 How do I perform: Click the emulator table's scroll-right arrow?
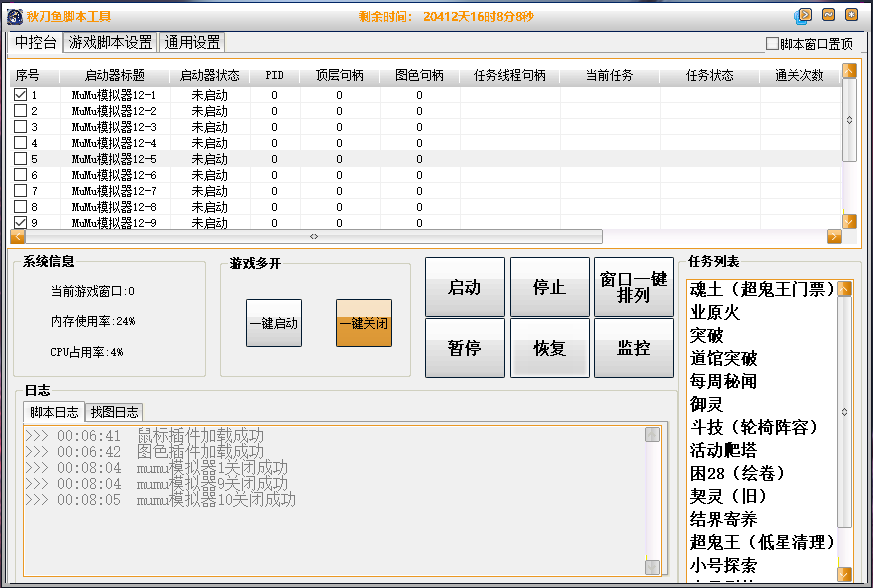click(x=834, y=237)
